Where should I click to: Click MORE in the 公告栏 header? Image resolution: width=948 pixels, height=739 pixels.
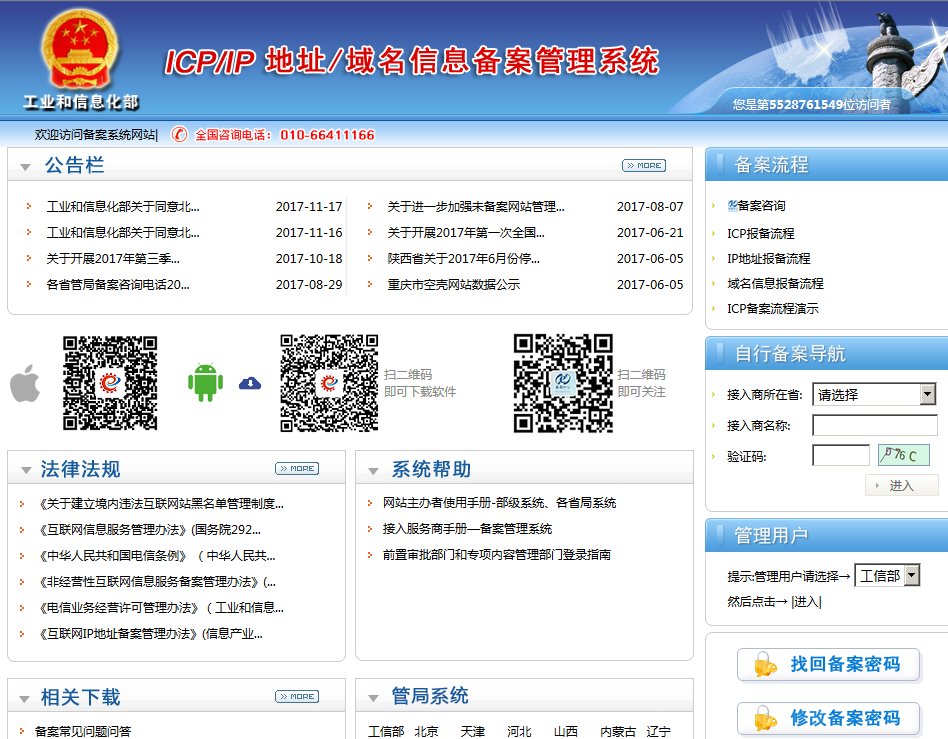(x=644, y=165)
